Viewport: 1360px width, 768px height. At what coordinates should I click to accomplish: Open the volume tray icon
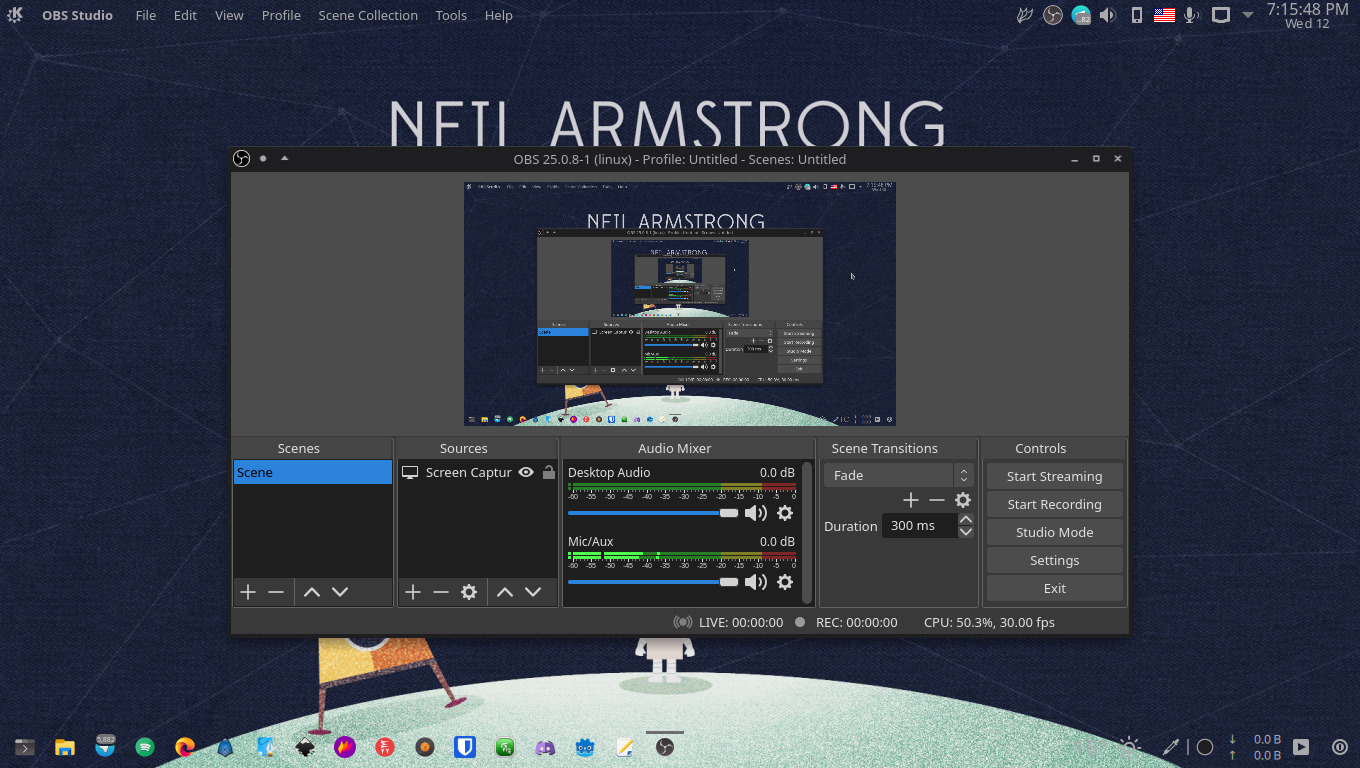coord(1108,15)
